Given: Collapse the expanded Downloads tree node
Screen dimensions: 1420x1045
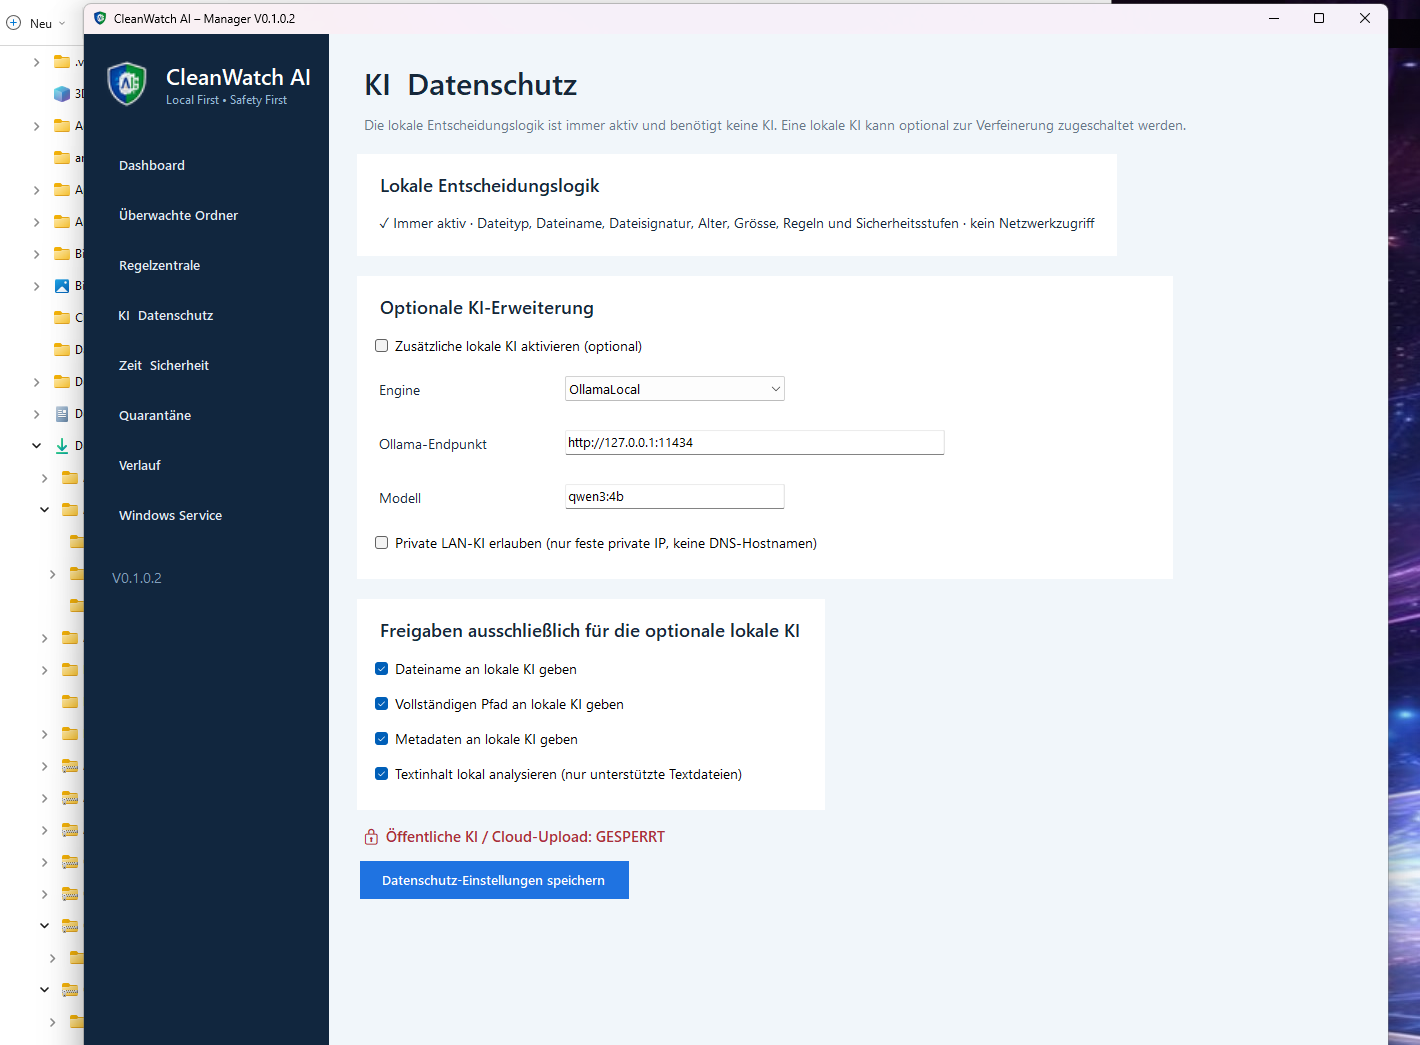Looking at the screenshot, I should [x=37, y=446].
